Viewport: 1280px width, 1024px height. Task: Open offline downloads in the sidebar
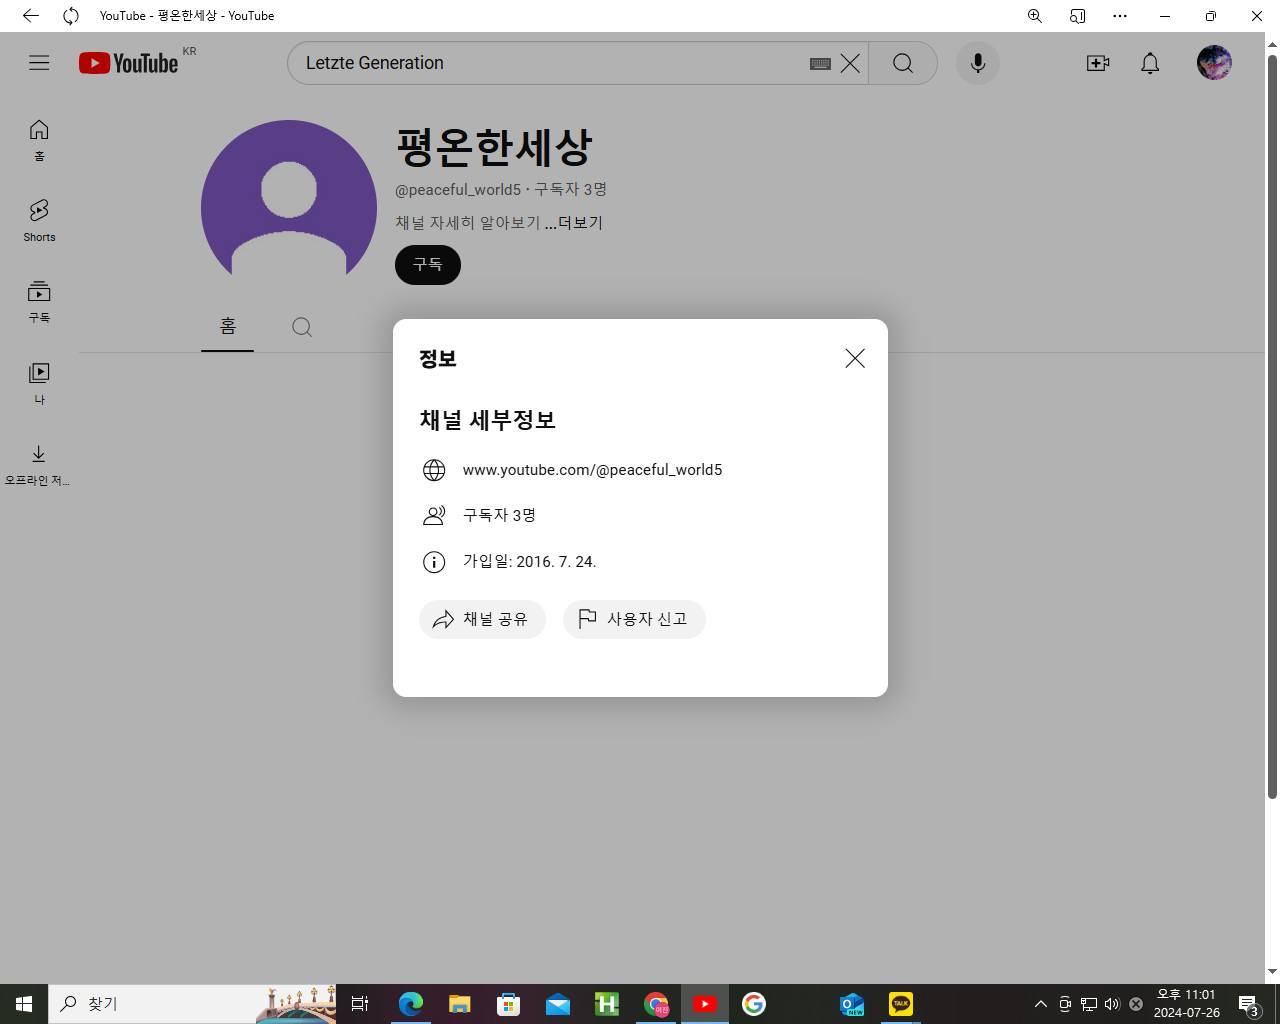pyautogui.click(x=39, y=465)
